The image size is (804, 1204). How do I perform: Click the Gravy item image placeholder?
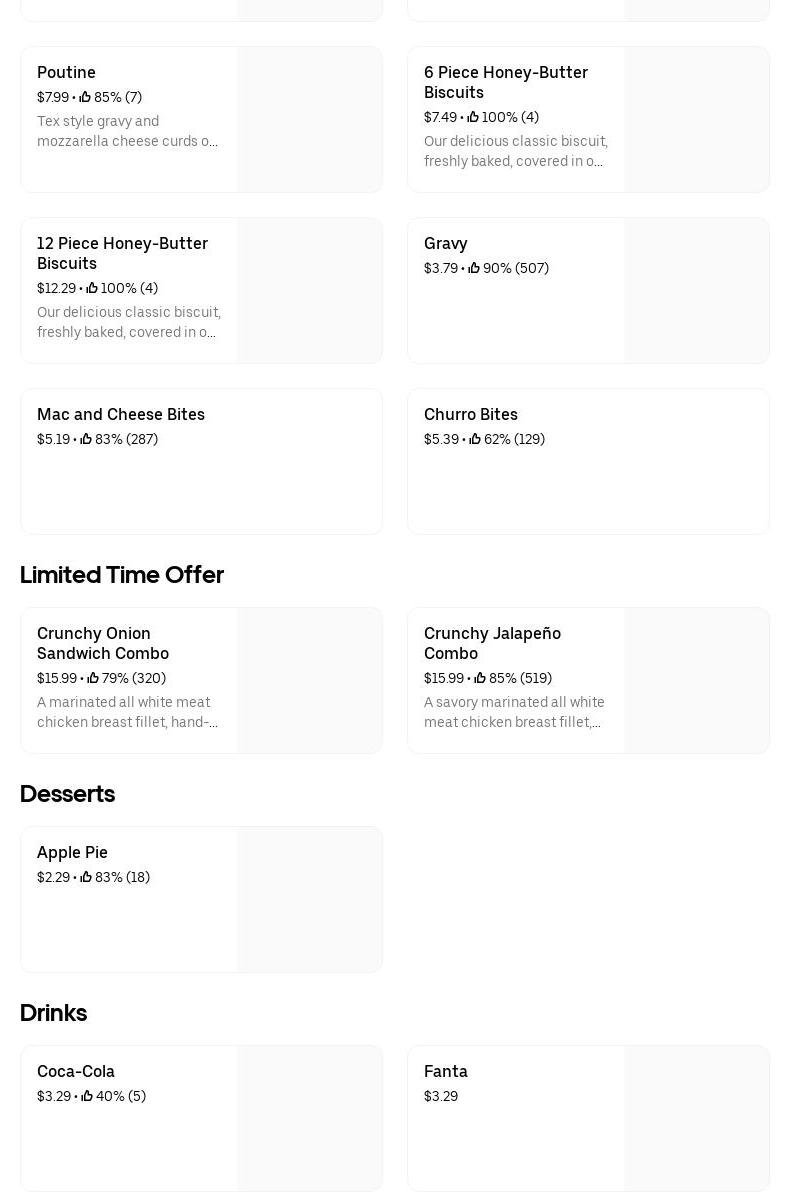point(696,290)
